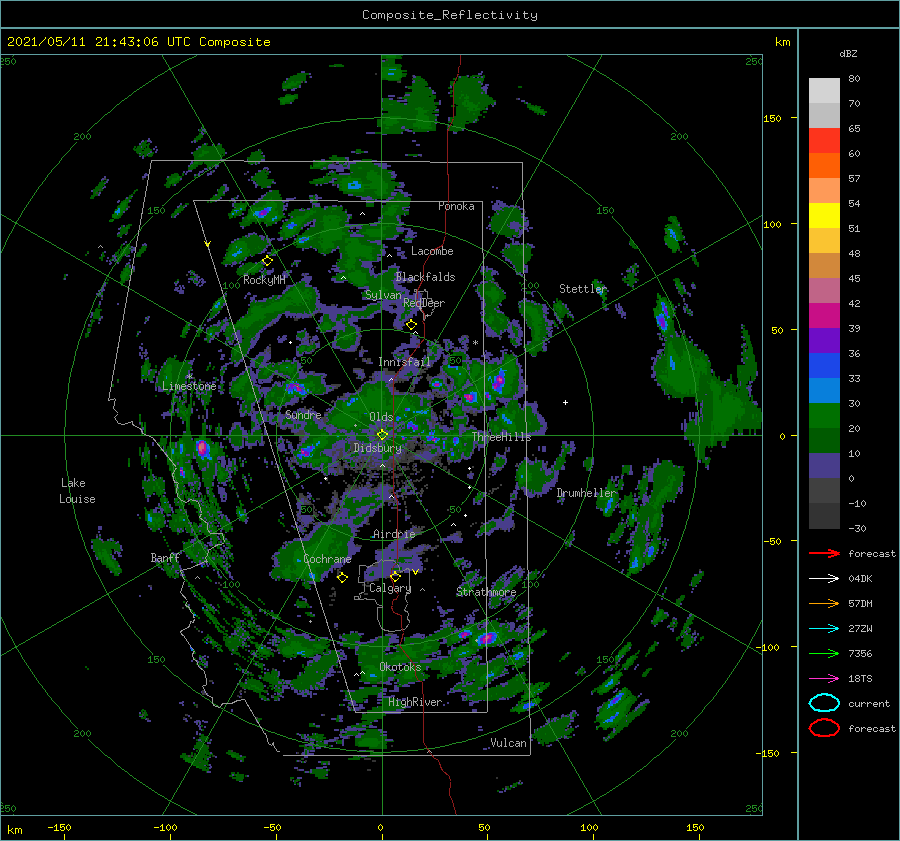Click the magenta 18TS arrow icon
The width and height of the screenshot is (900, 841).
tap(824, 679)
